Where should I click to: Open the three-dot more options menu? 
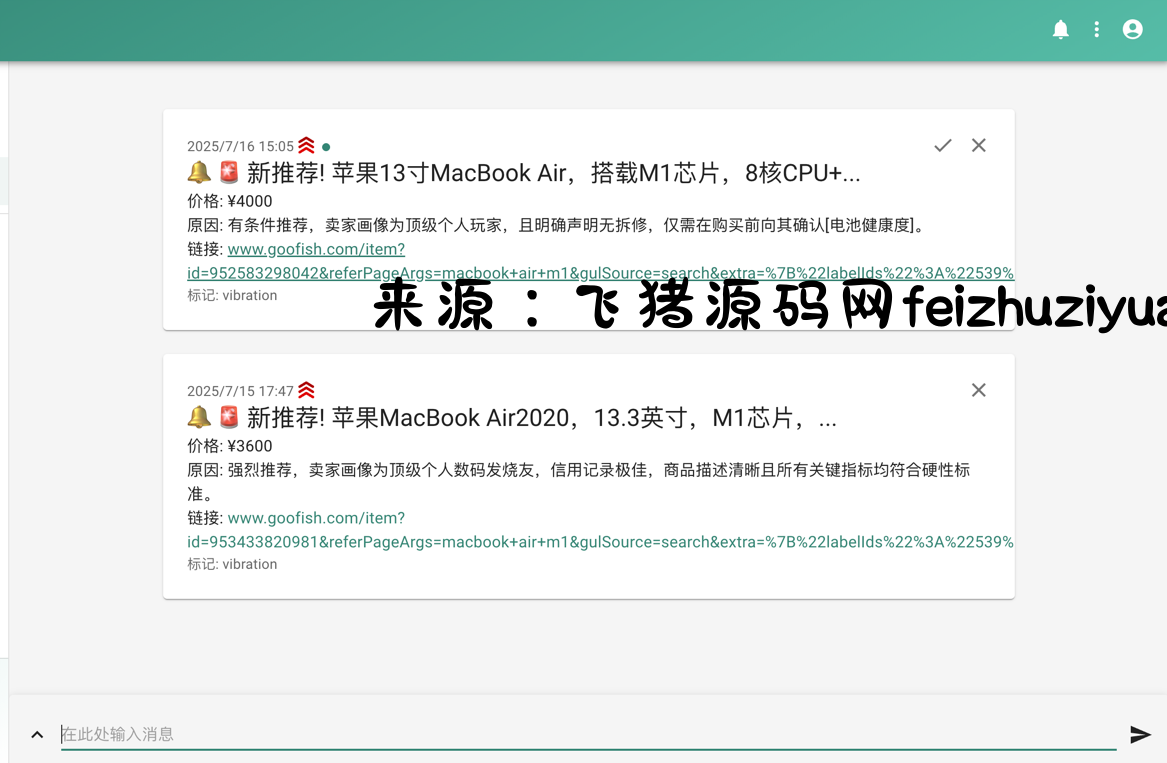click(x=1097, y=30)
